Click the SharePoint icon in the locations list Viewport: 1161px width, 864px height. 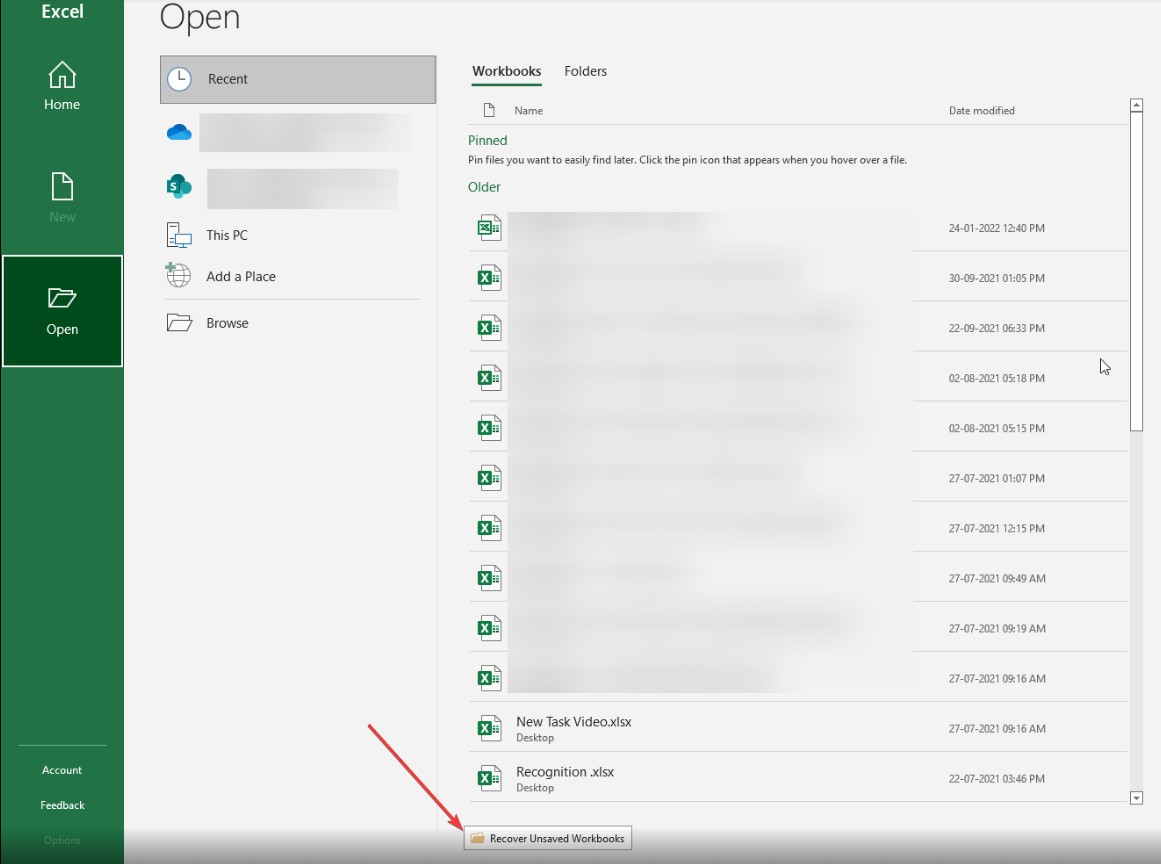[x=178, y=187]
